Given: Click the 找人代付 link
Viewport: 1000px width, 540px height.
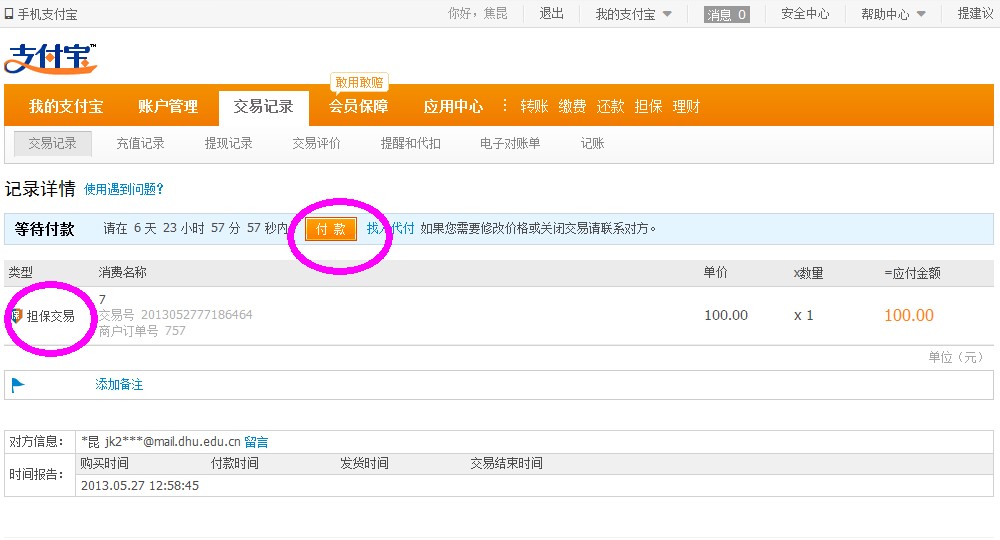Looking at the screenshot, I should pyautogui.click(x=390, y=228).
